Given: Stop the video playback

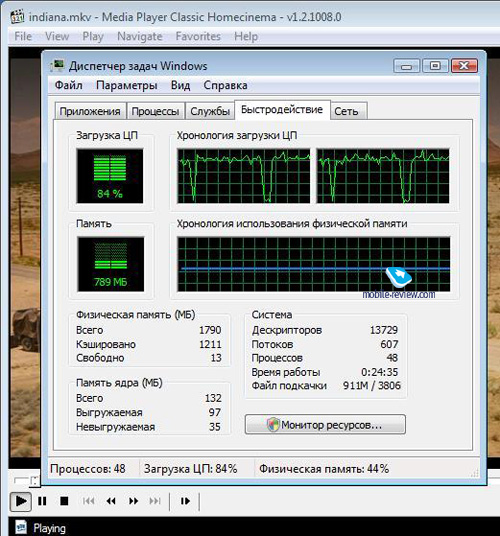Looking at the screenshot, I should pos(64,501).
